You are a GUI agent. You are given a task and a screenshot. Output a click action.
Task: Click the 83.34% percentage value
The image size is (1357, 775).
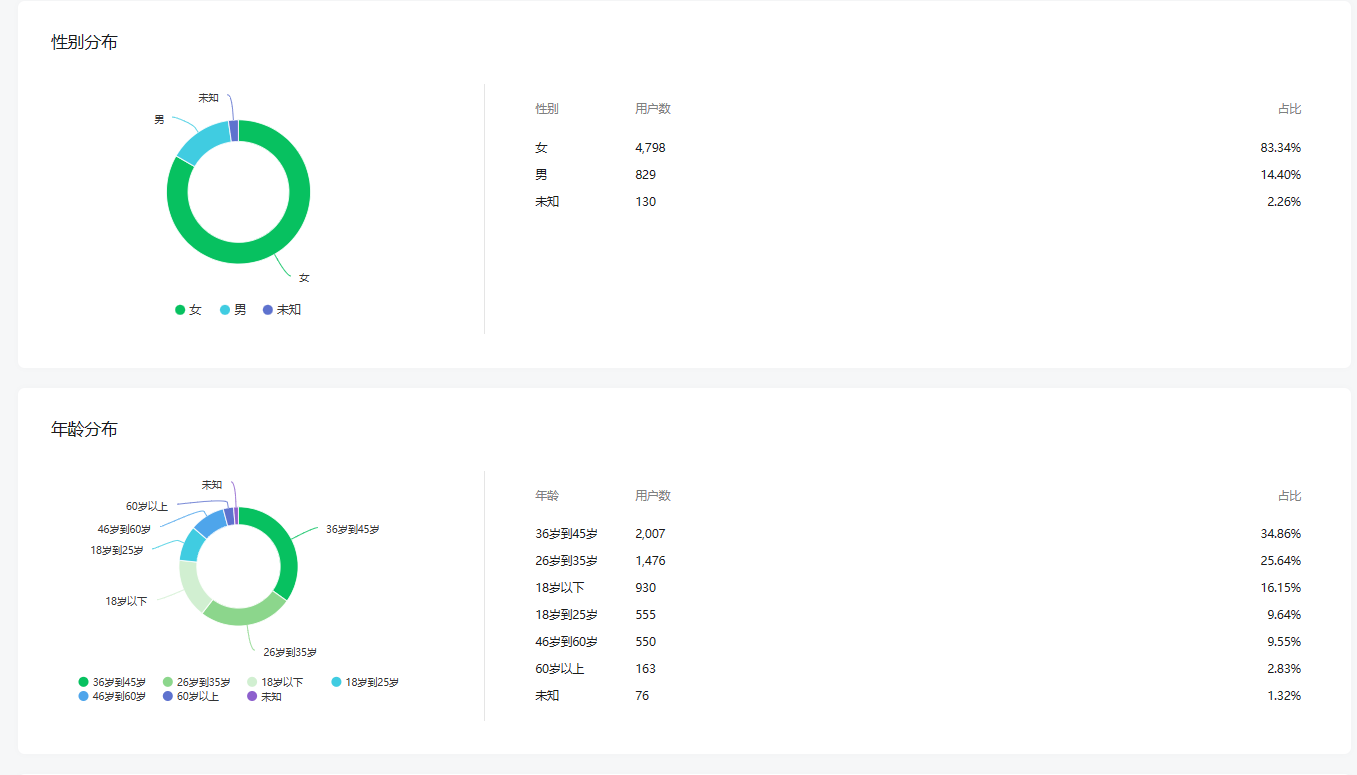coord(1281,148)
